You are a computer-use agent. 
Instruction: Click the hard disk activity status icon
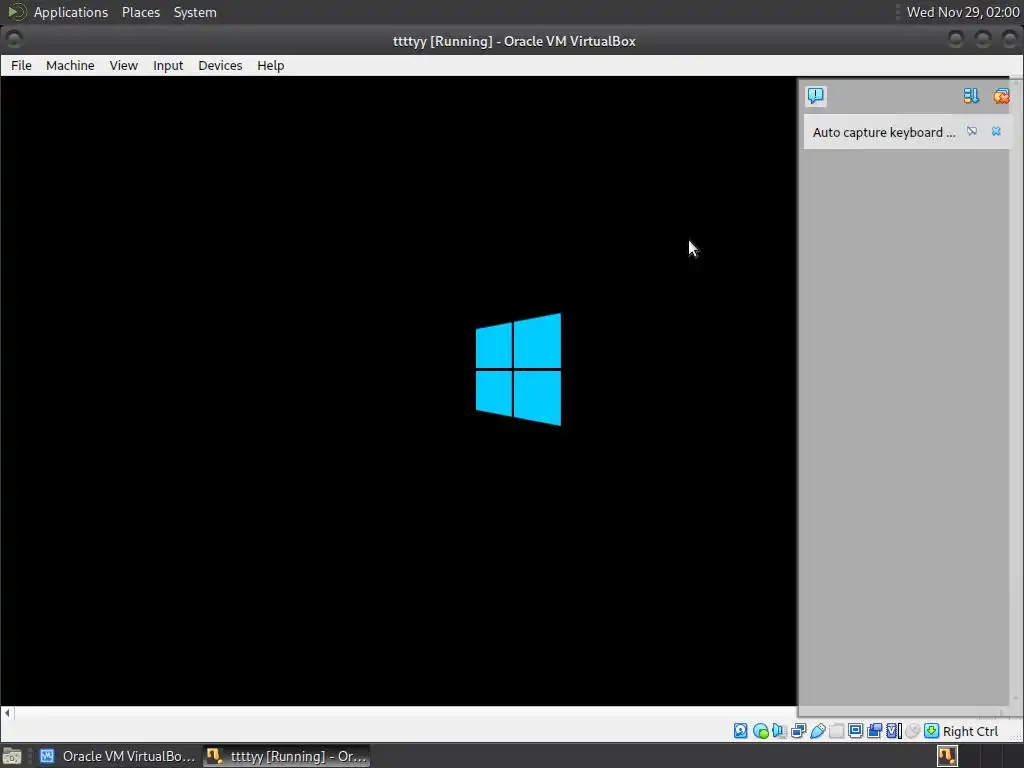click(x=741, y=731)
